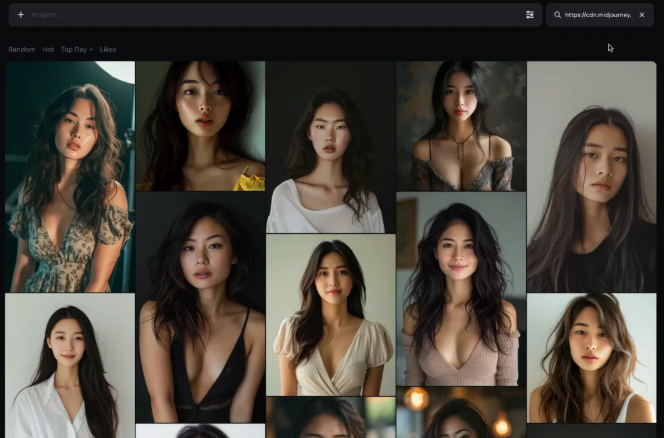
Task: Switch to the Random tab
Action: [22, 50]
